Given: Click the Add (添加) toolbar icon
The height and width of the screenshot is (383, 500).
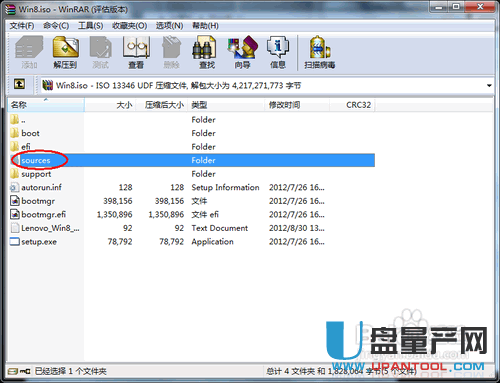Looking at the screenshot, I should 29,48.
